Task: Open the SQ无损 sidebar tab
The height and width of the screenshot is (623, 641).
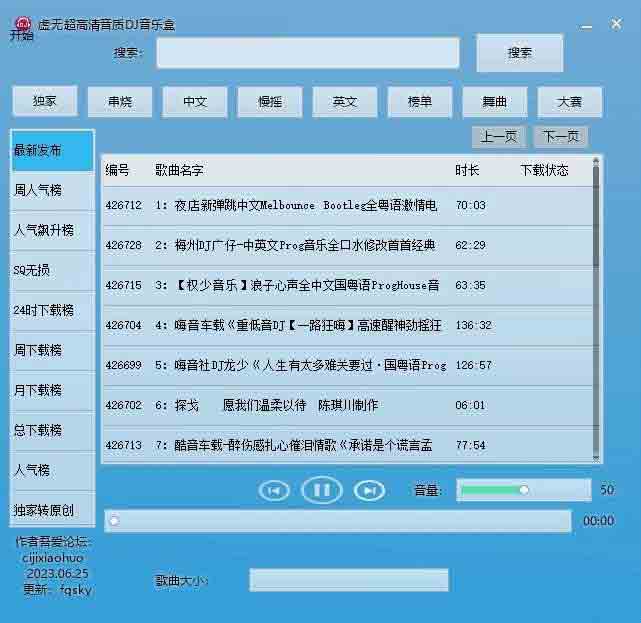Action: click(52, 270)
